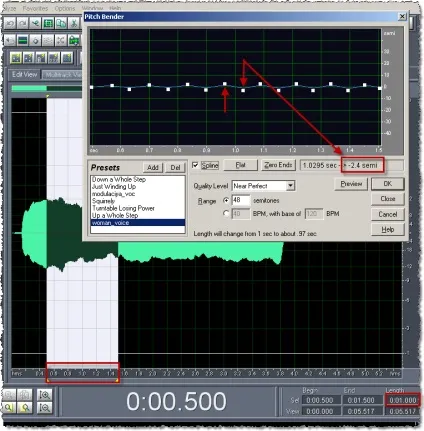
Task: Open the Quality Level dropdown
Action: (291, 186)
